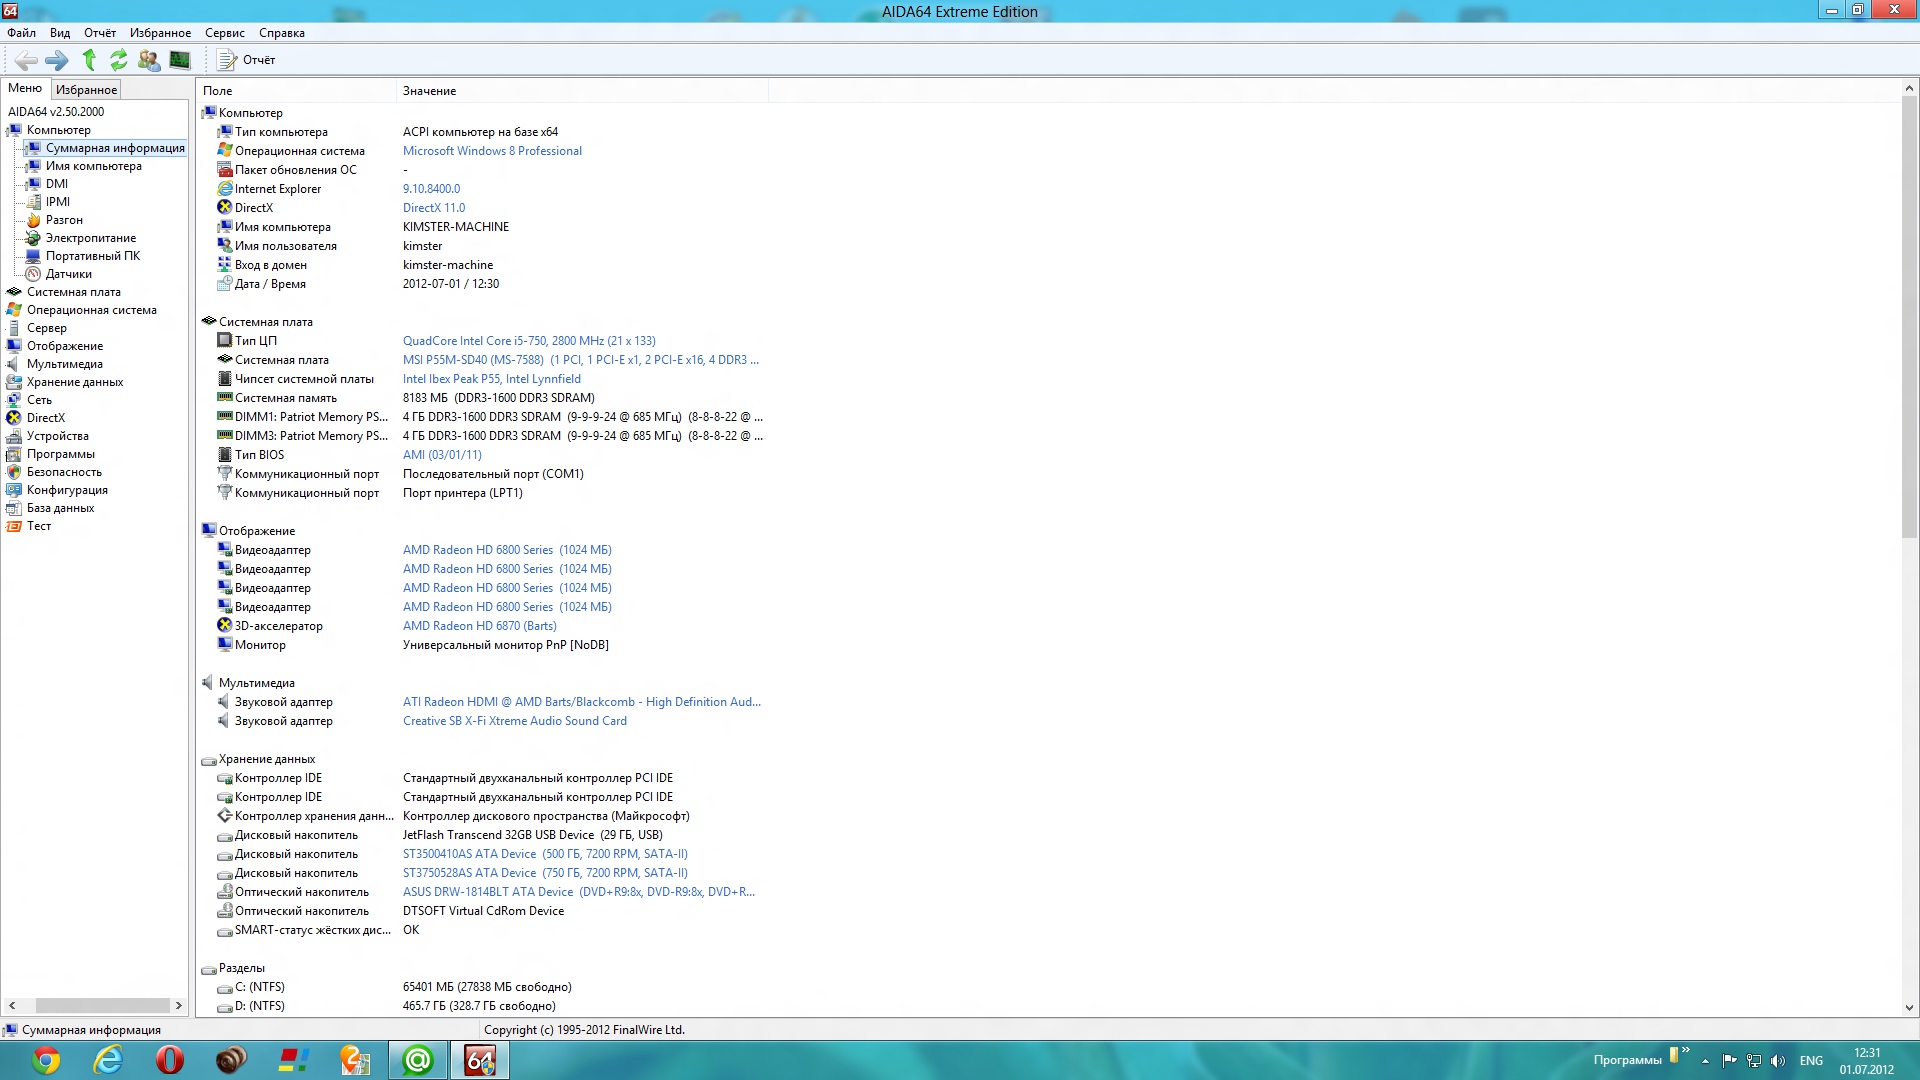Image resolution: width=1920 pixels, height=1080 pixels.
Task: Click QuadCore Intel Core i5-750 link
Action: coord(529,341)
